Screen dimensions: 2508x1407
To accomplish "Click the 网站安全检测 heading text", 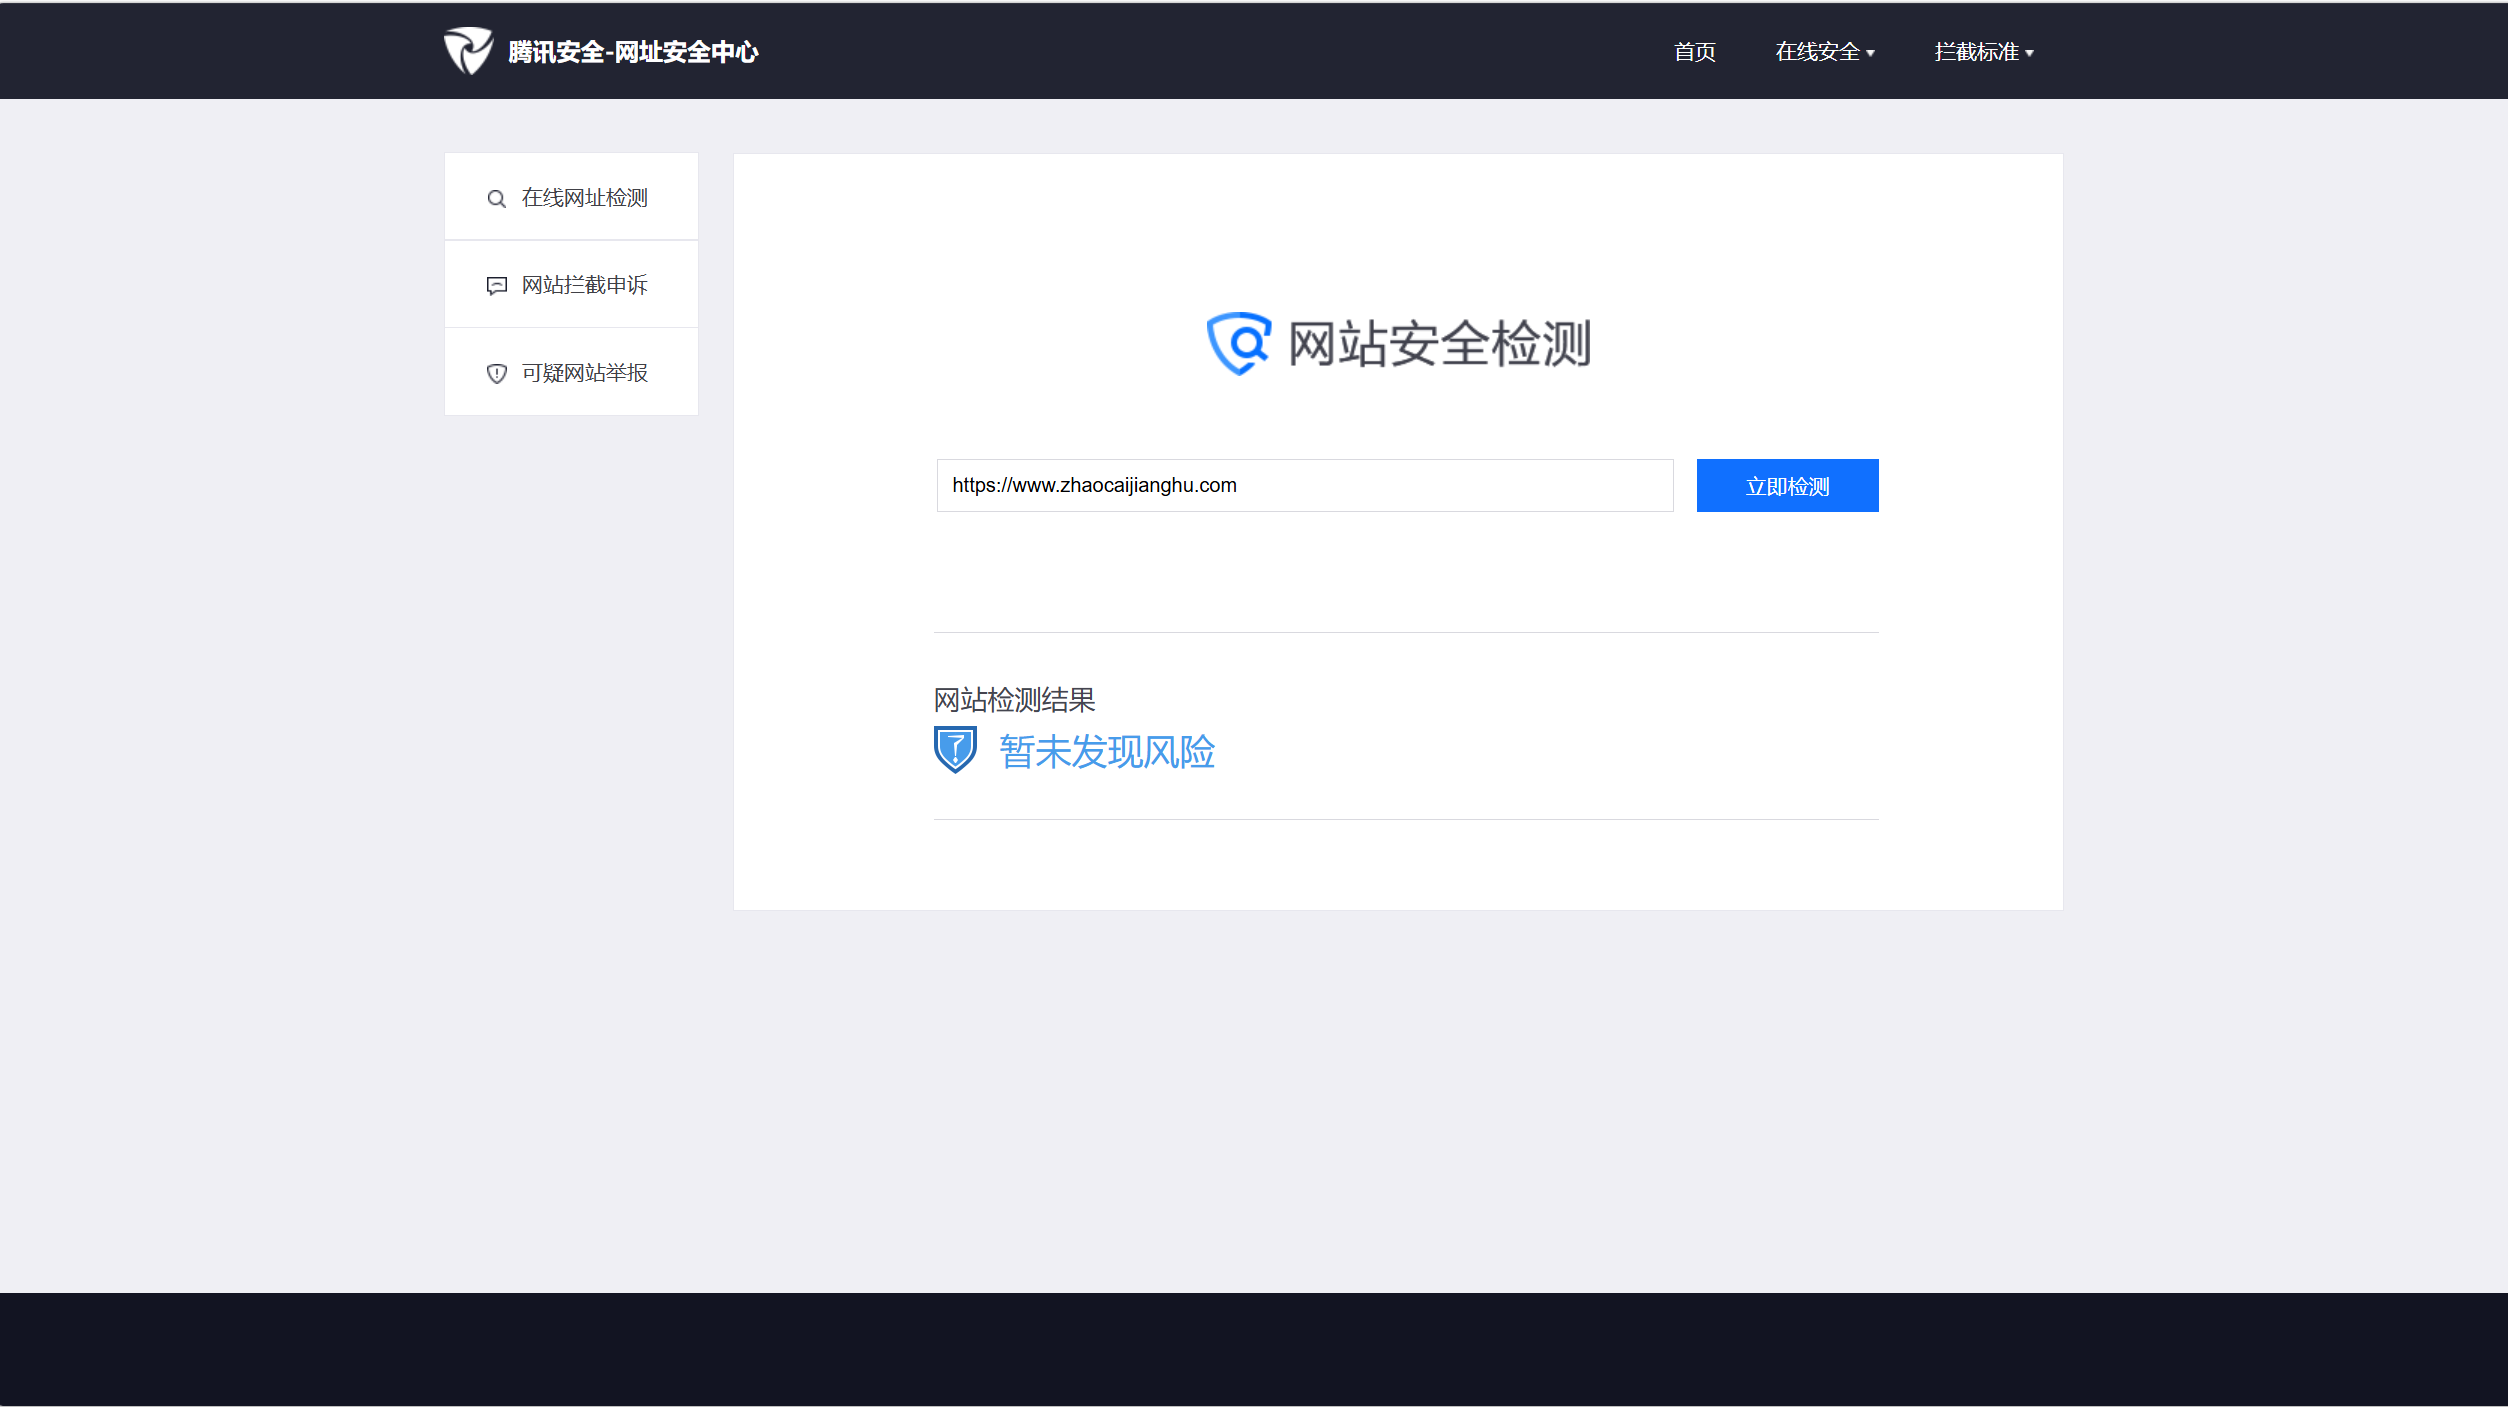I will [1439, 344].
